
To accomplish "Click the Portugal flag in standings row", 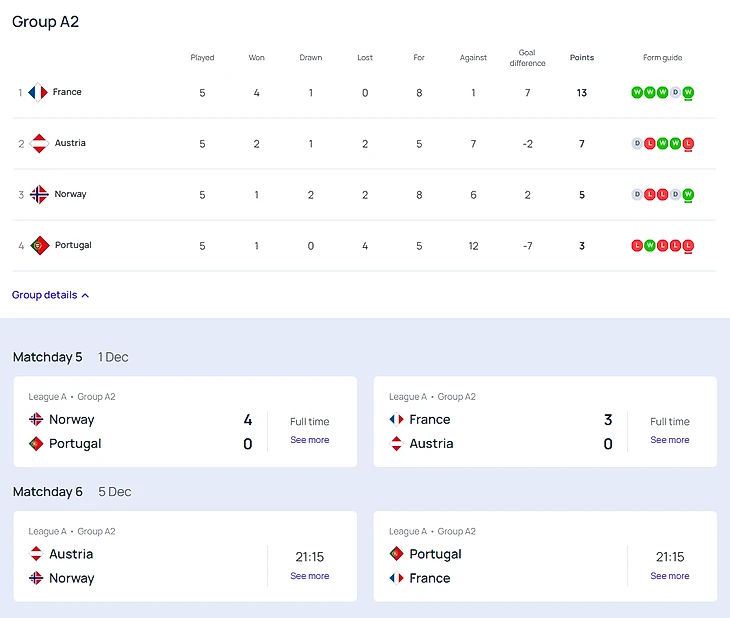I will pyautogui.click(x=39, y=245).
